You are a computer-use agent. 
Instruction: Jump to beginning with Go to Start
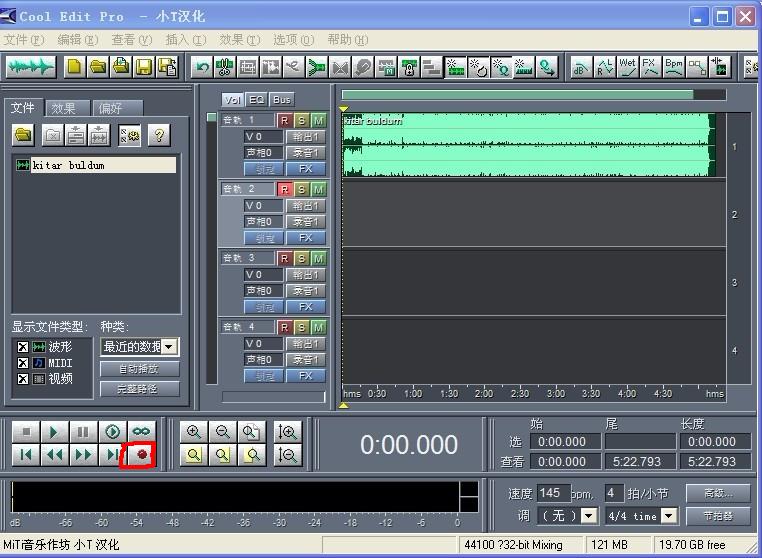[x=26, y=454]
